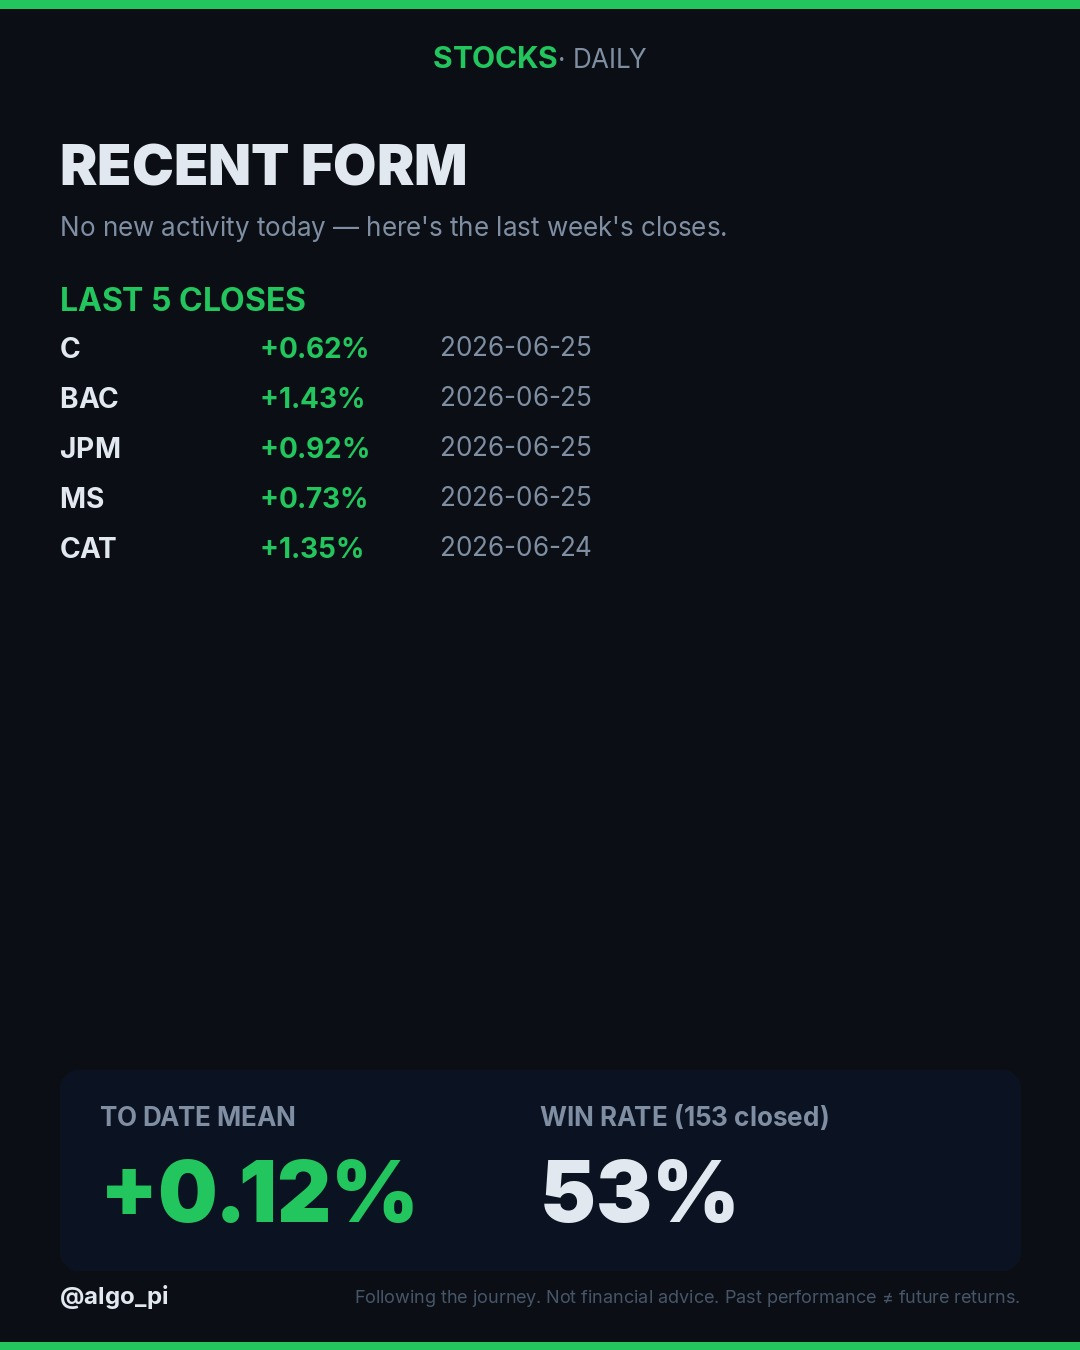Open the JPM ticker entry
The width and height of the screenshot is (1080, 1350).
click(x=90, y=448)
